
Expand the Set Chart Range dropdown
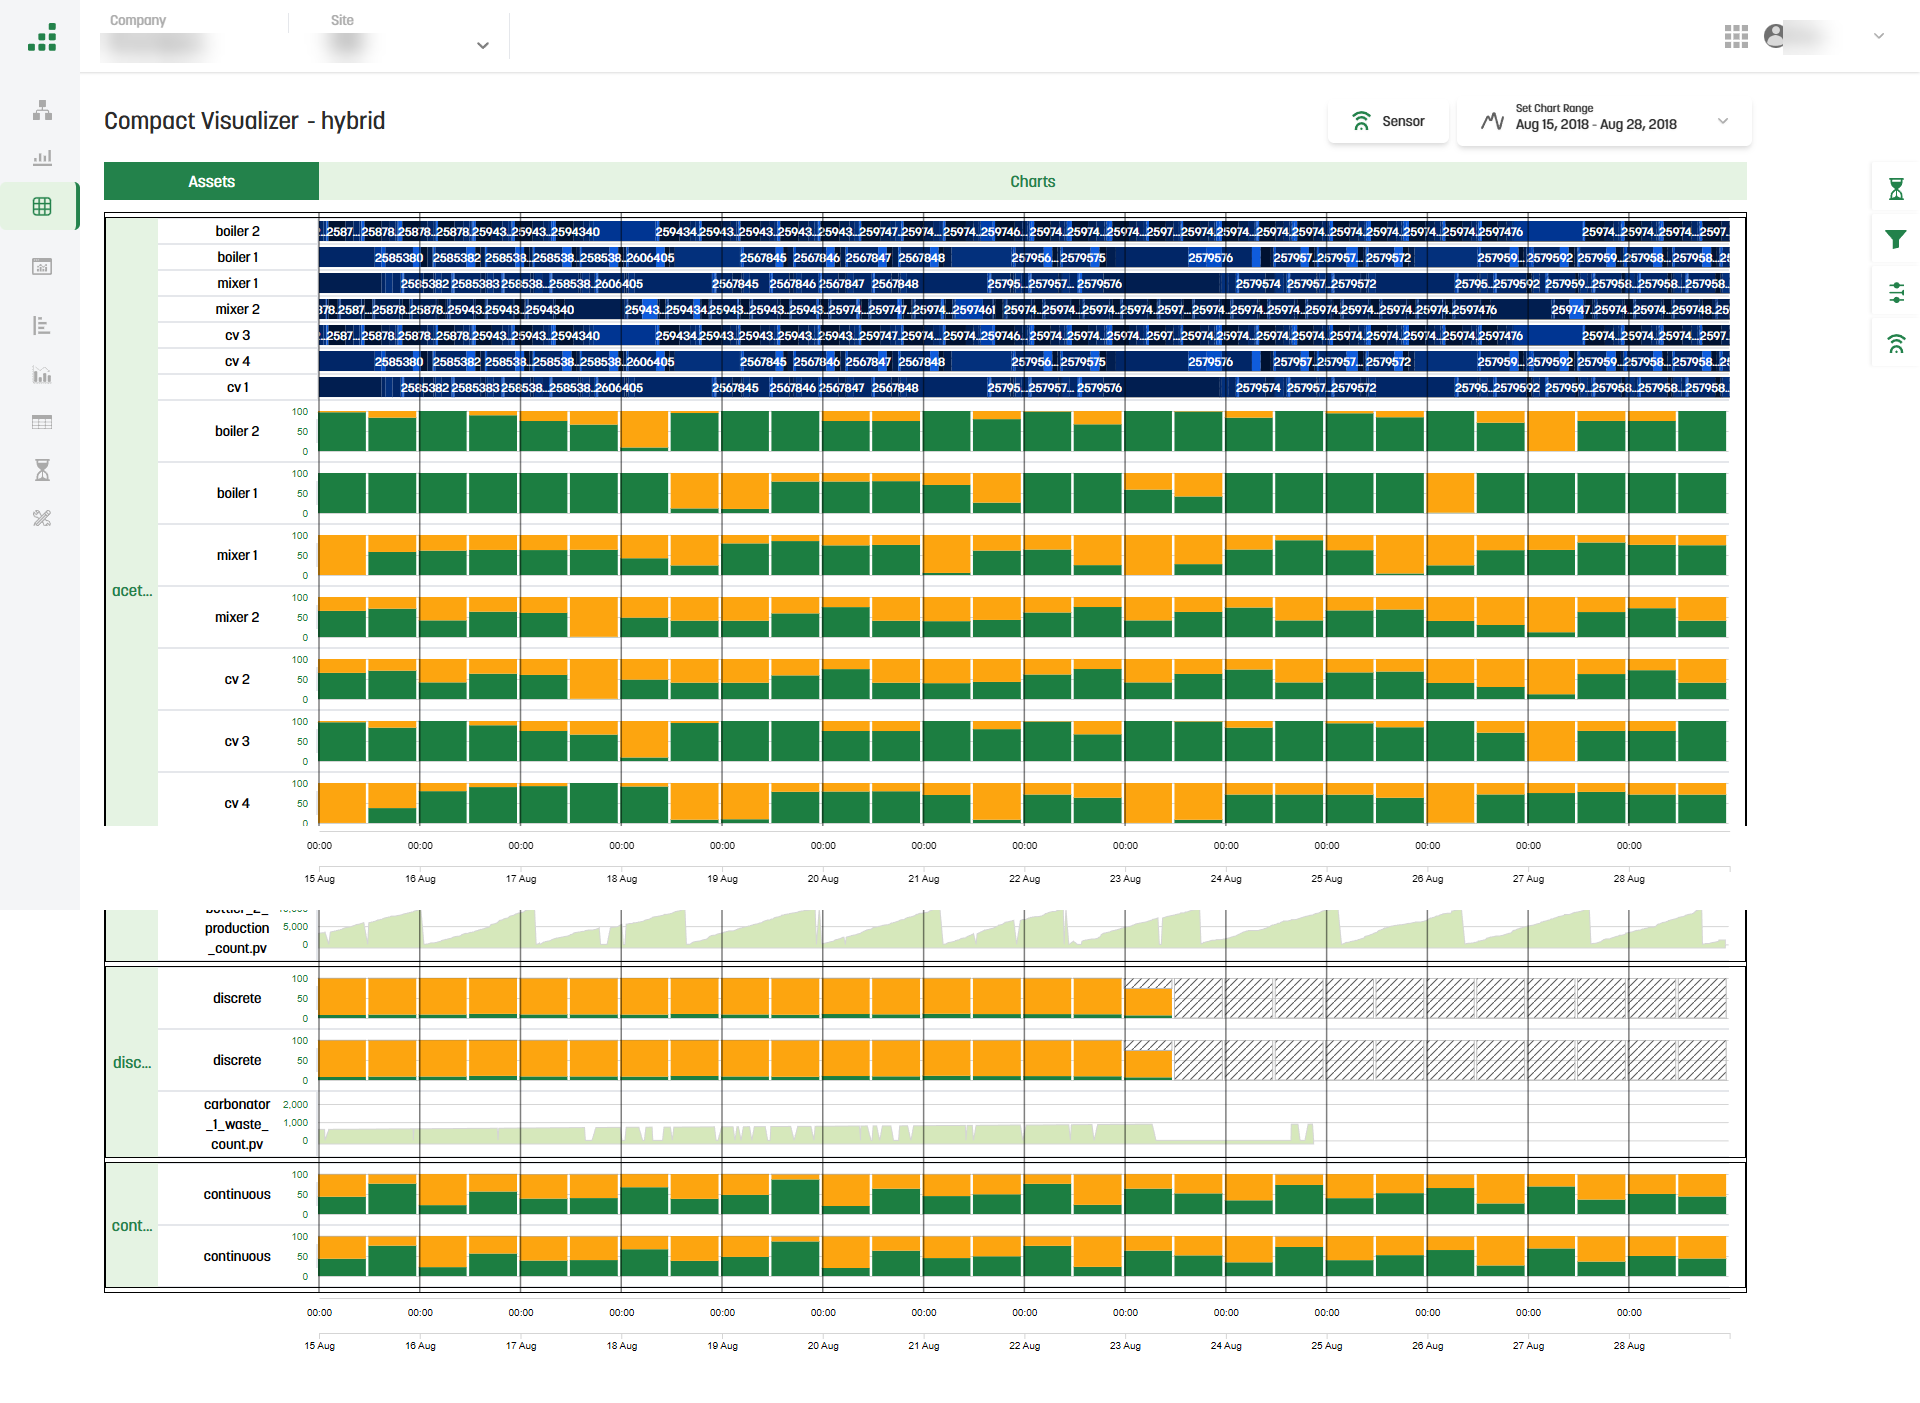coord(1723,121)
